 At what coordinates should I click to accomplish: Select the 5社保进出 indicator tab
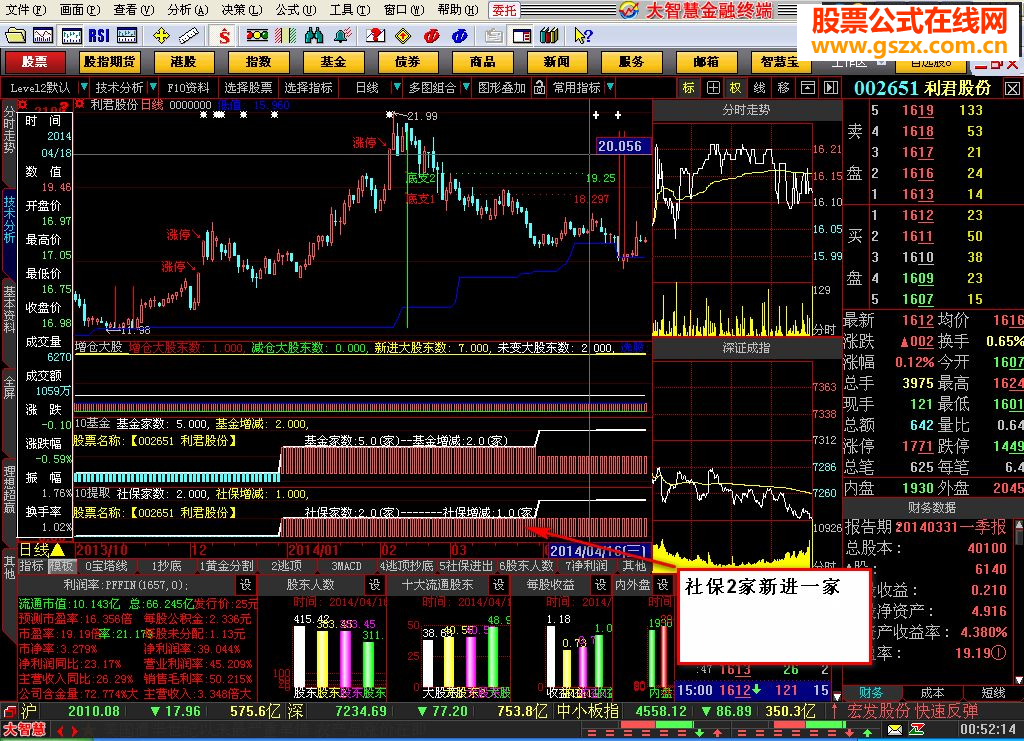[x=466, y=566]
